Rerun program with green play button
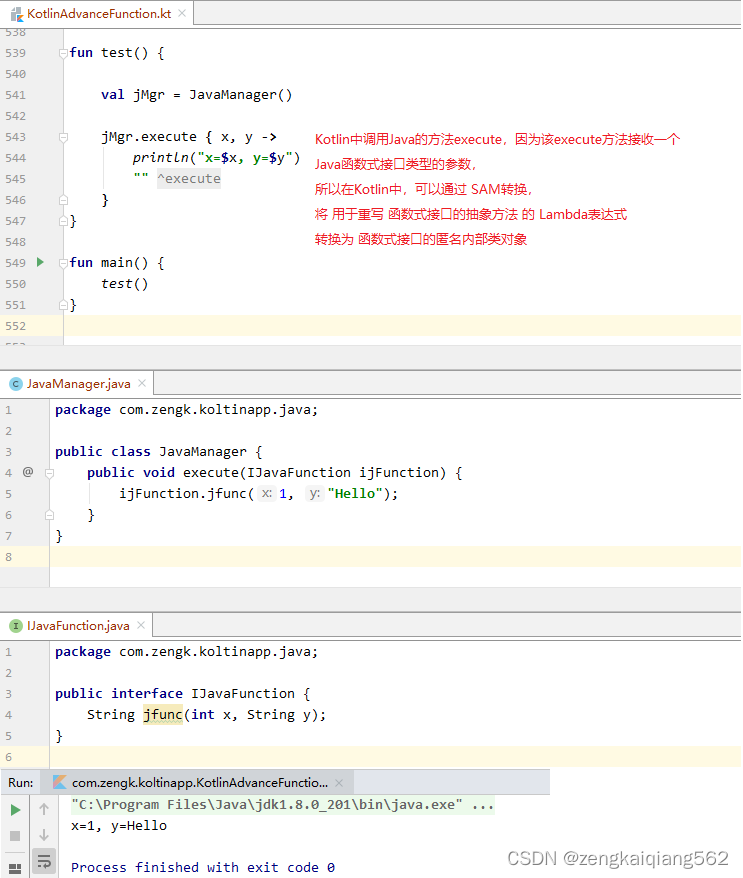The height and width of the screenshot is (878, 743). click(x=16, y=810)
